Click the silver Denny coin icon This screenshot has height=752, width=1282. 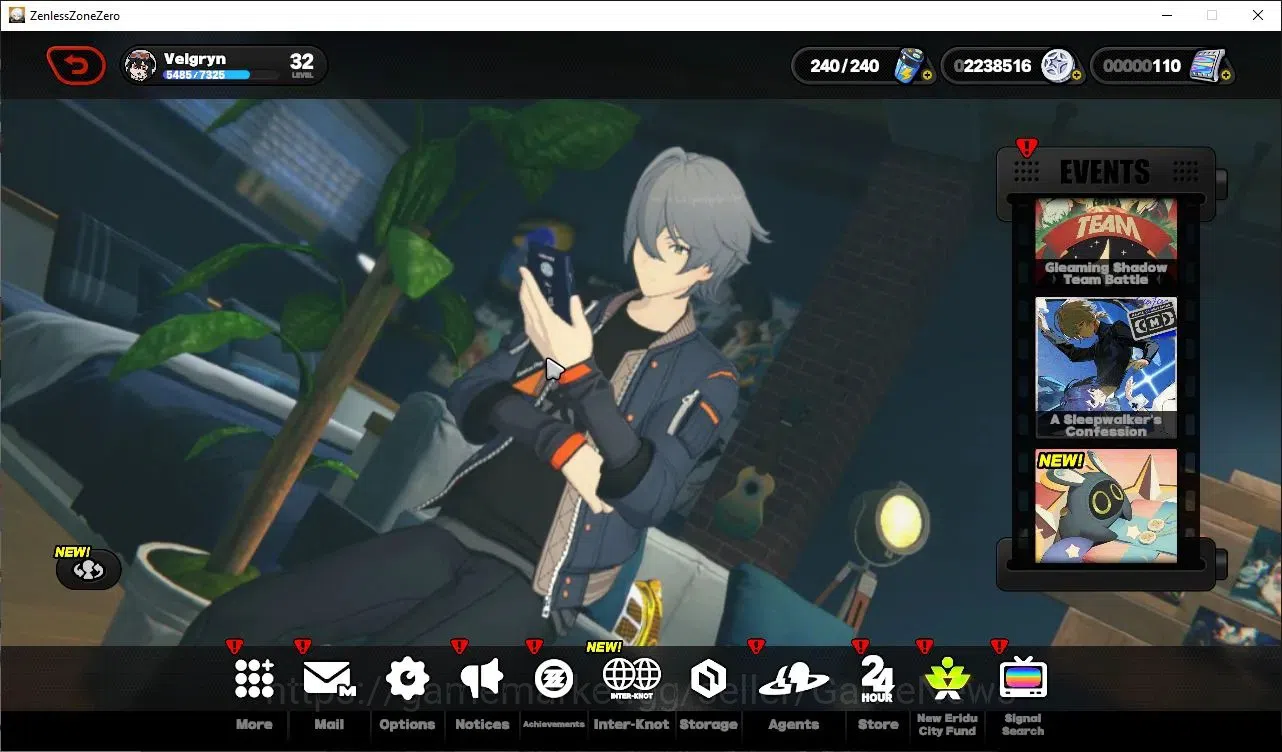[x=1057, y=66]
